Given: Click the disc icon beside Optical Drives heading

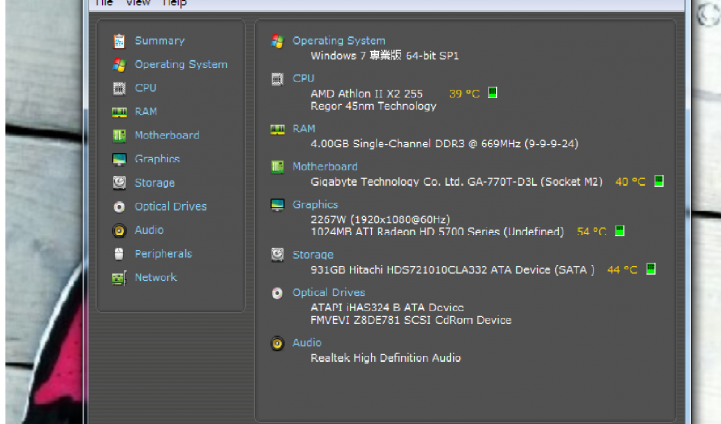Looking at the screenshot, I should 277,293.
